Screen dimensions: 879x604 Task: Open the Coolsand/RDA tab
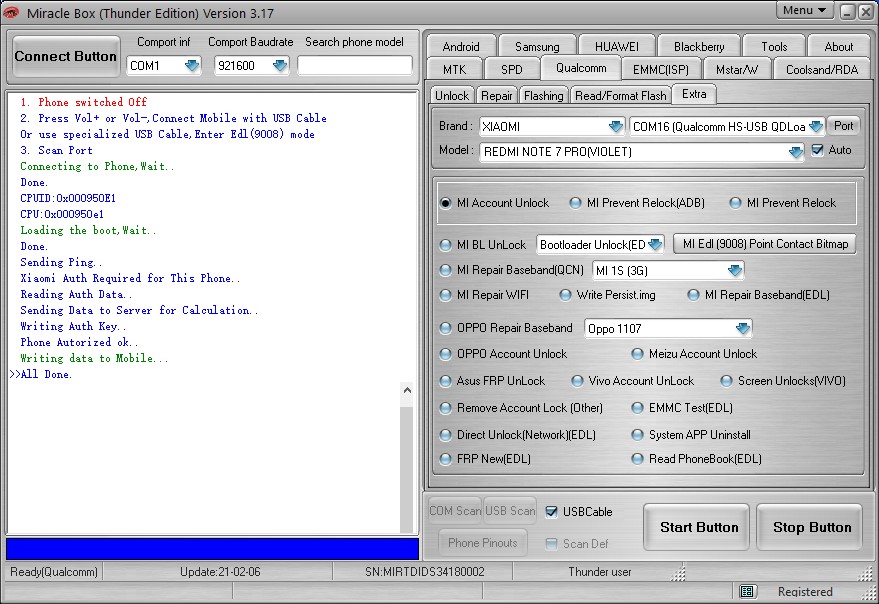click(x=822, y=70)
